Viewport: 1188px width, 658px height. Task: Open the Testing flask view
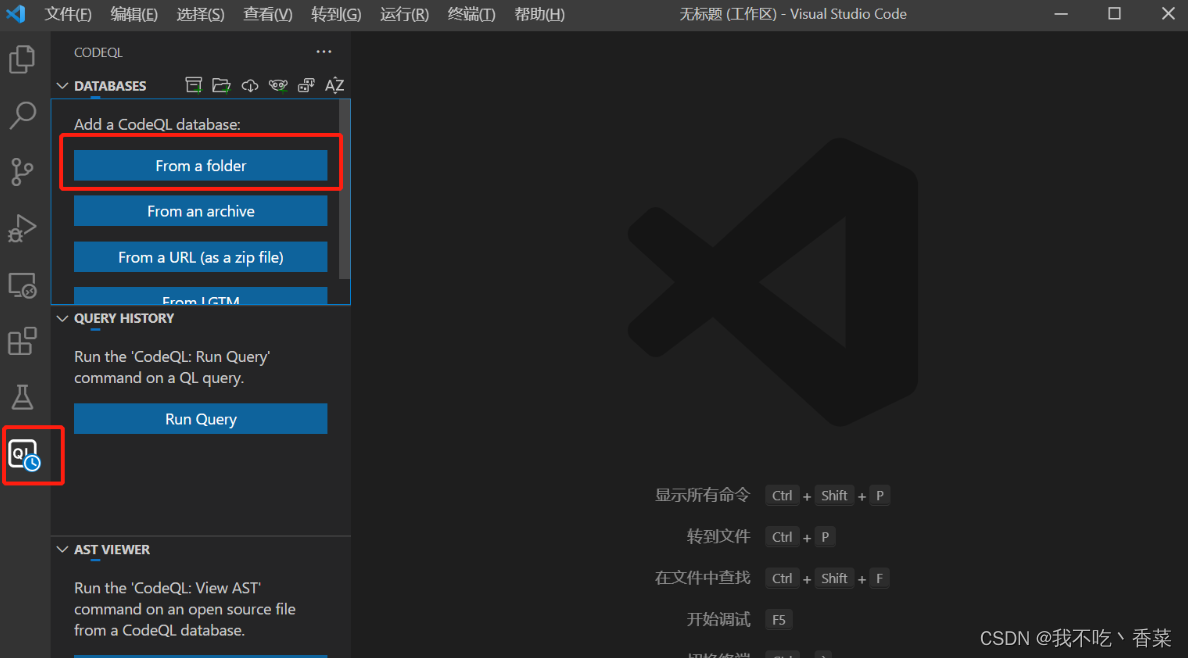click(x=22, y=396)
